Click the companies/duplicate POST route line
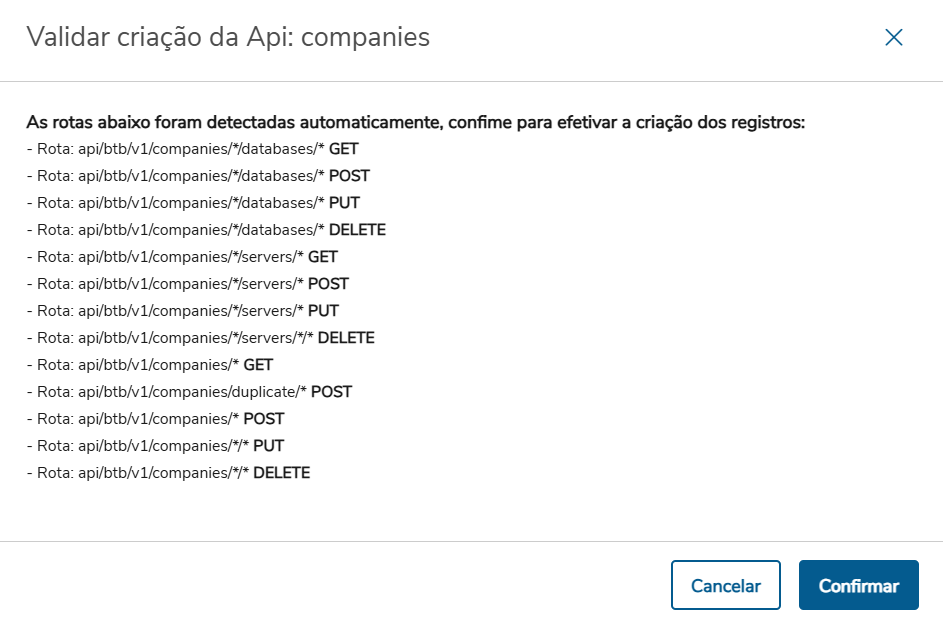This screenshot has width=943, height=627. (x=189, y=392)
